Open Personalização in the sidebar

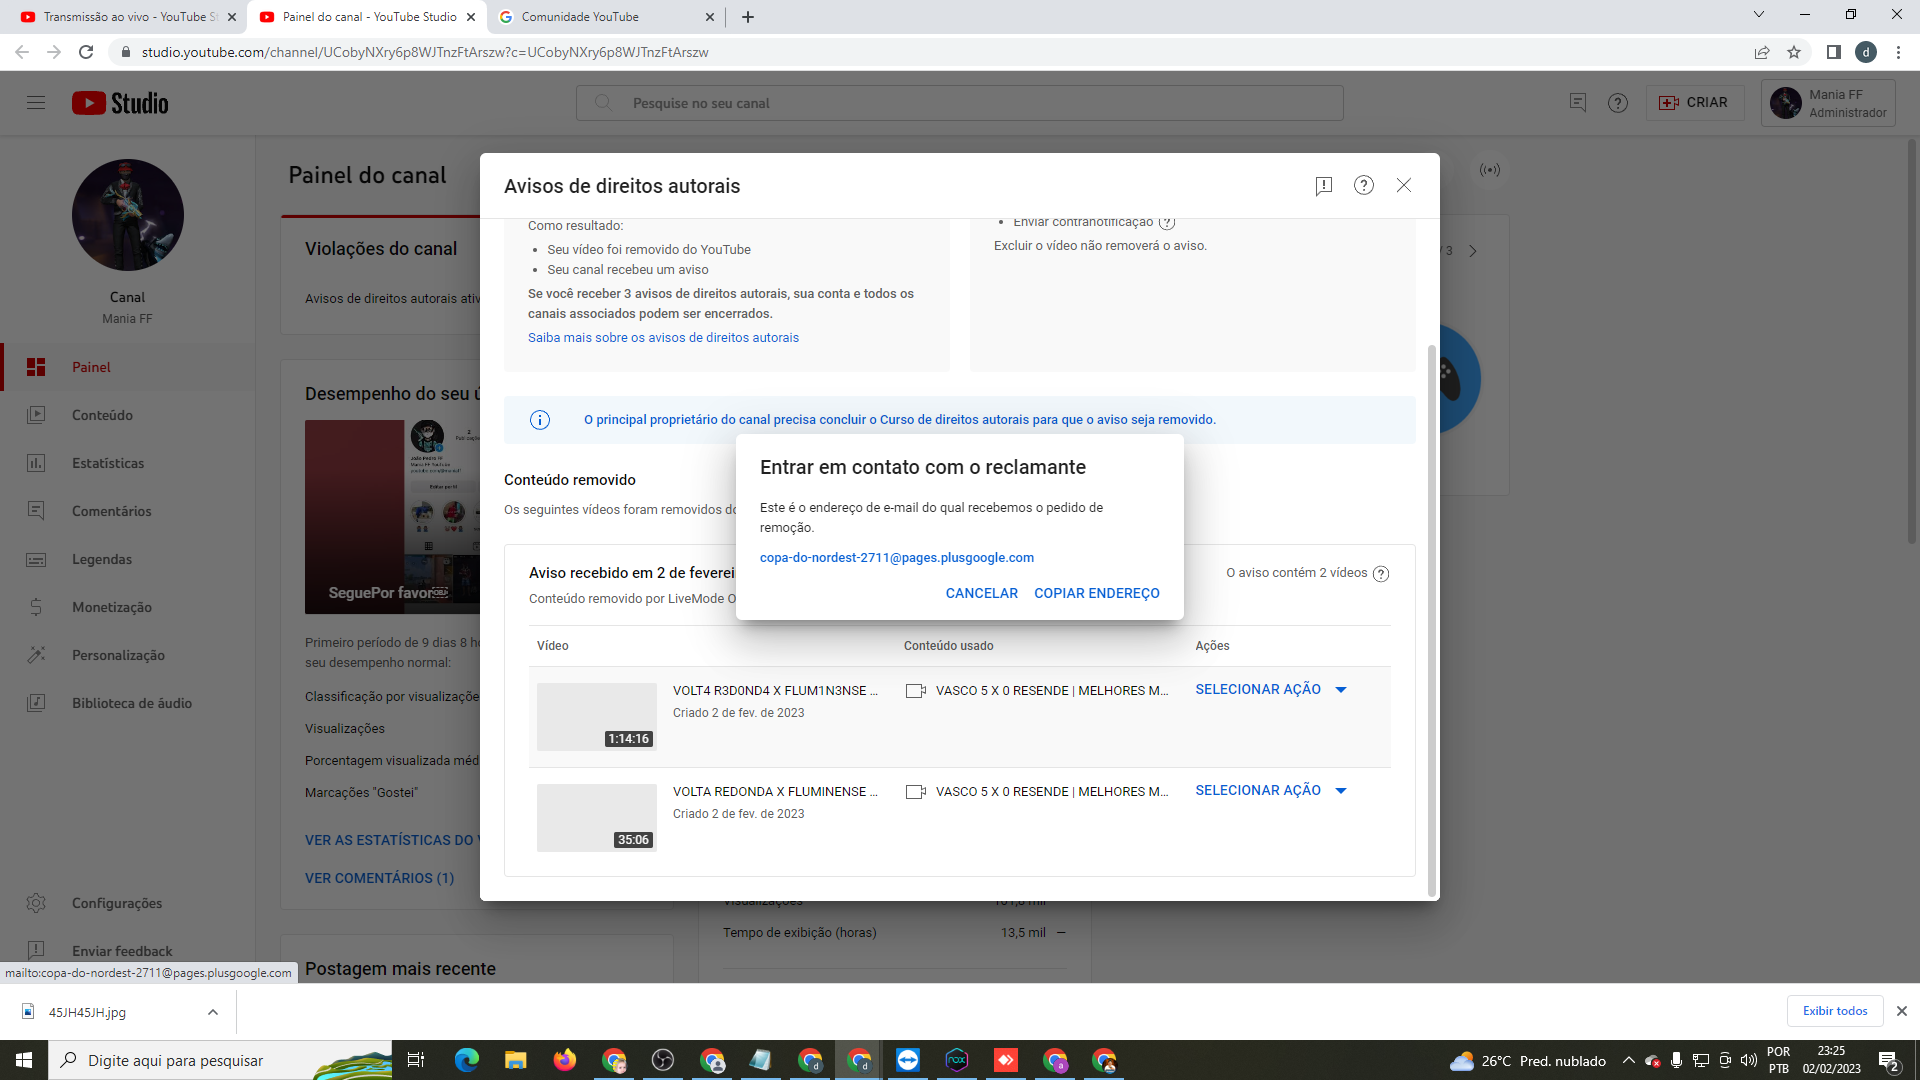127,655
